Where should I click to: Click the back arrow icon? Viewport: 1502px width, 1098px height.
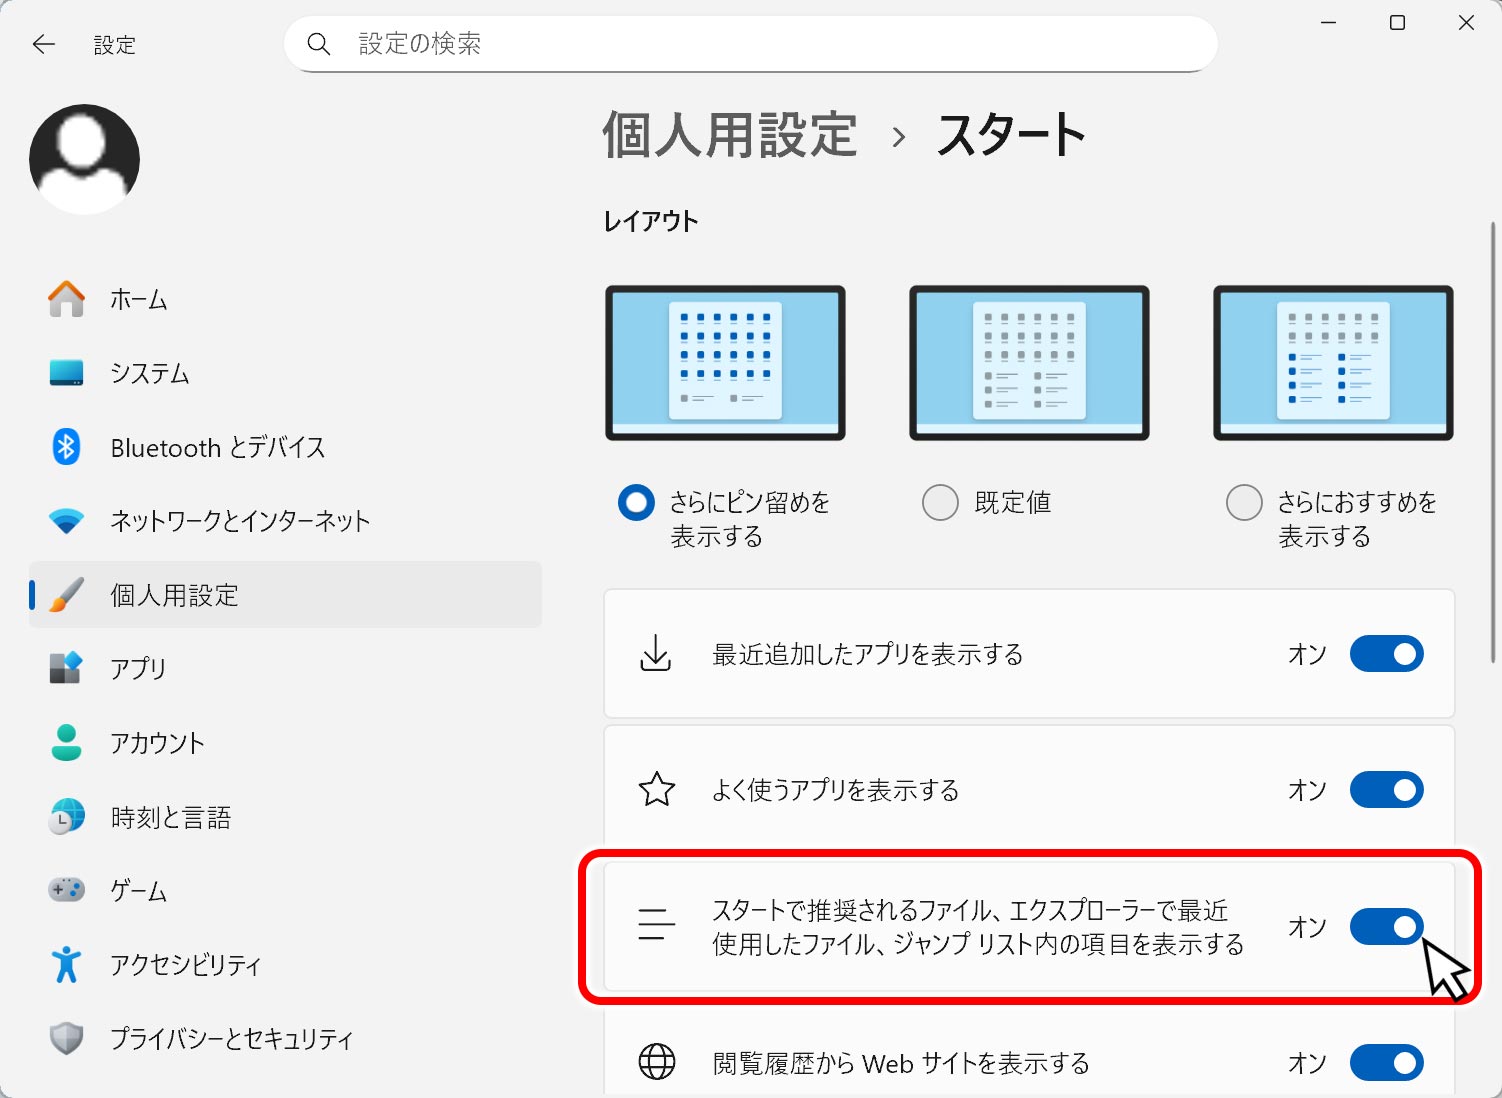[x=44, y=44]
